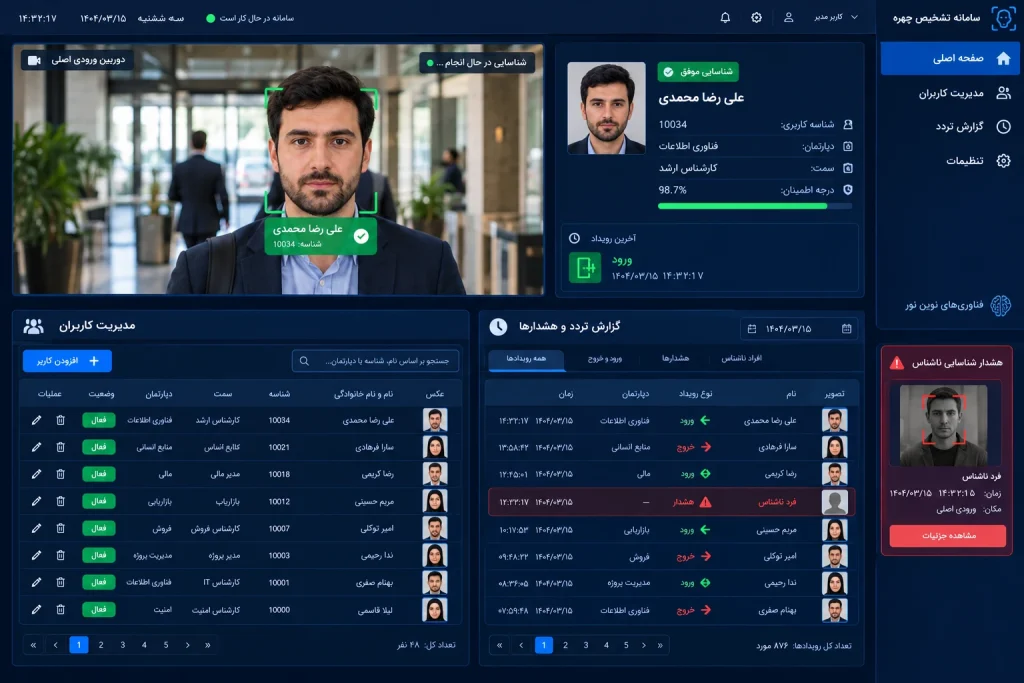The image size is (1024, 683).
Task: Click the فرد ناشناس alert row
Action: (671, 502)
